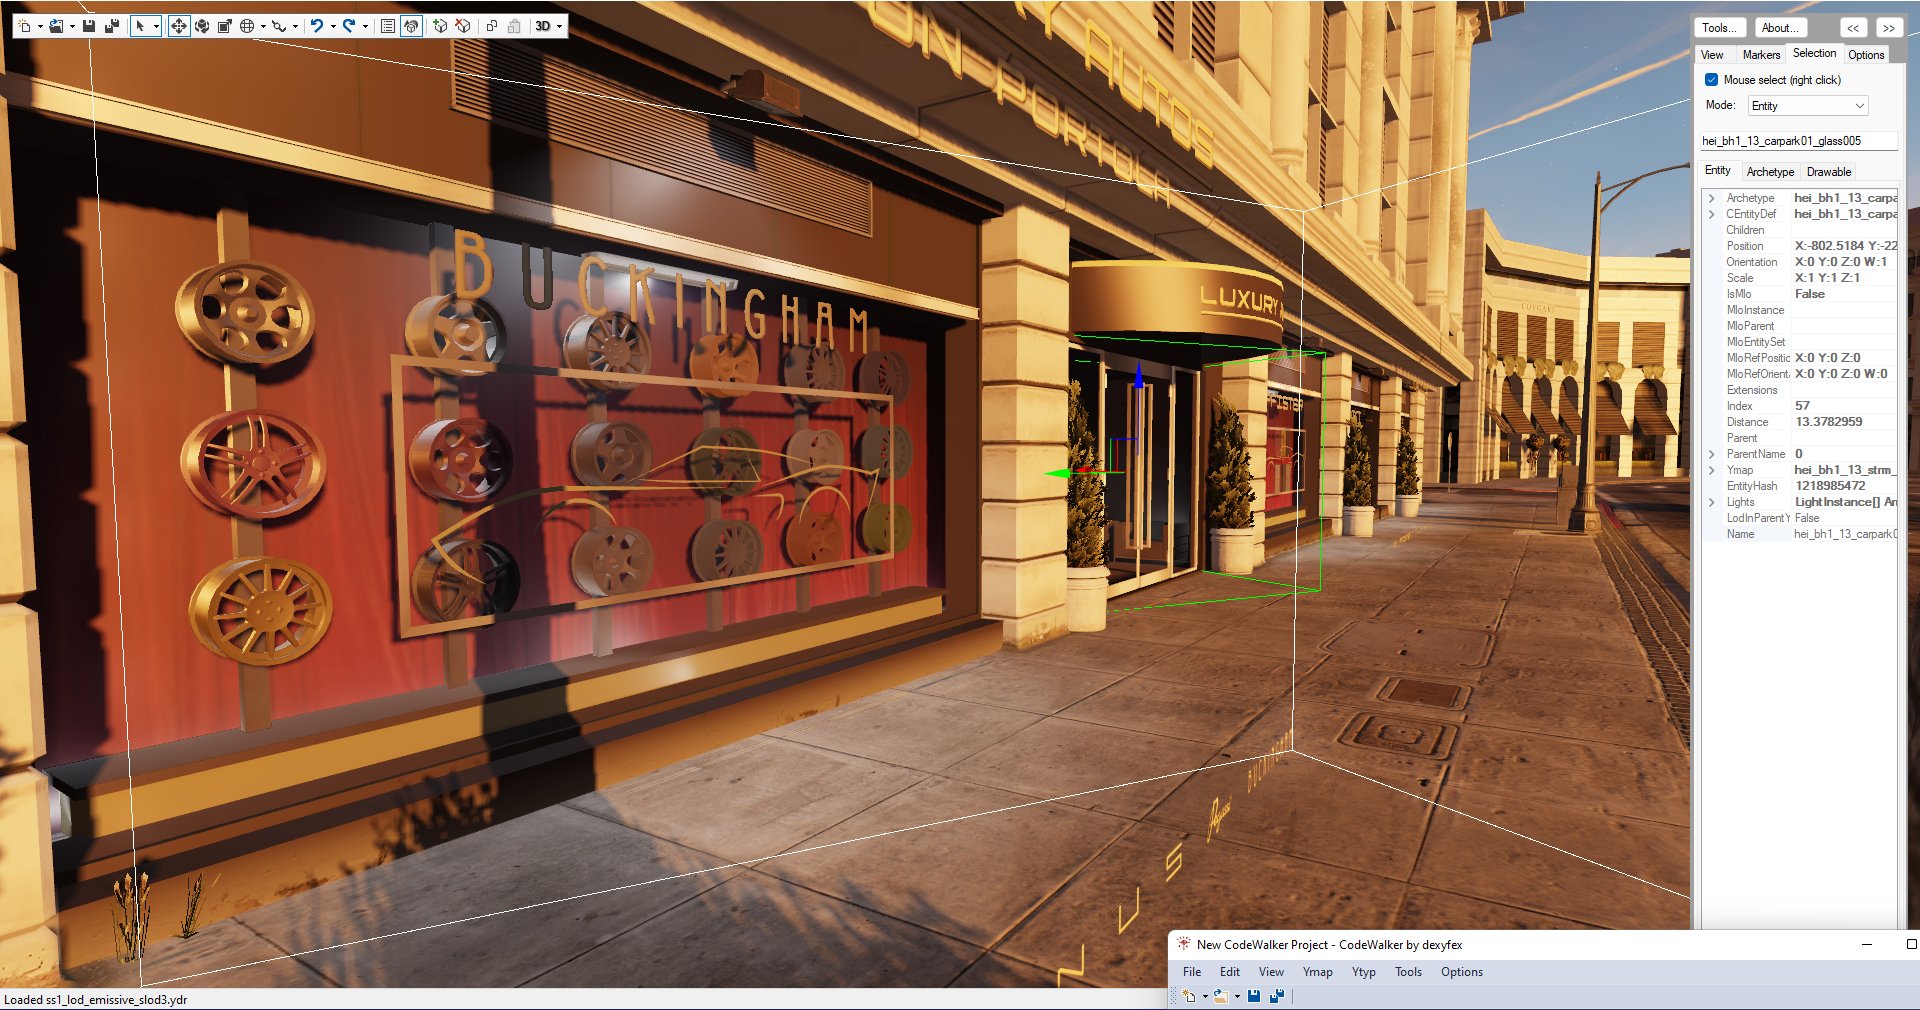The width and height of the screenshot is (1920, 1010).
Task: Click Project window Save icon
Action: 1254,996
